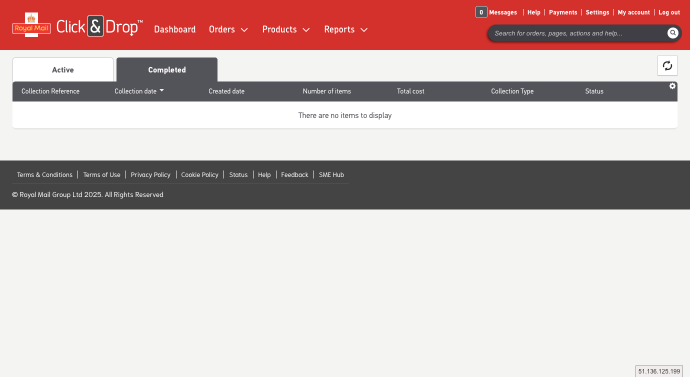
Task: Open Terms & Conditions footer link
Action: (x=44, y=175)
